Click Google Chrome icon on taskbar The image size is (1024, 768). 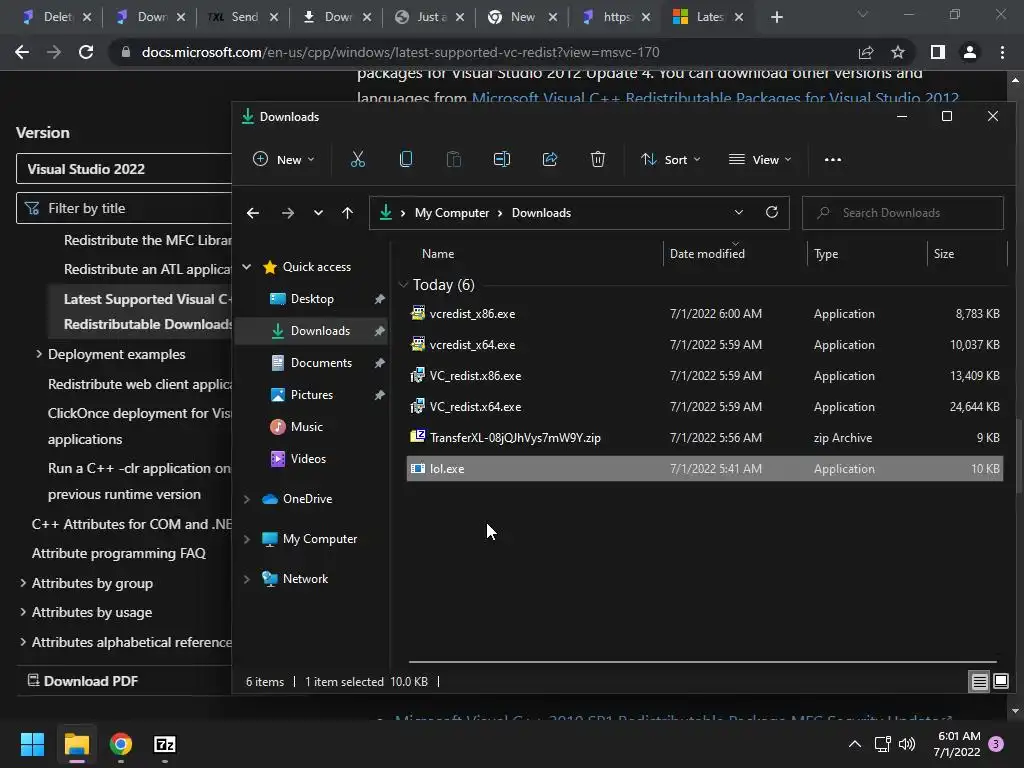coord(121,744)
